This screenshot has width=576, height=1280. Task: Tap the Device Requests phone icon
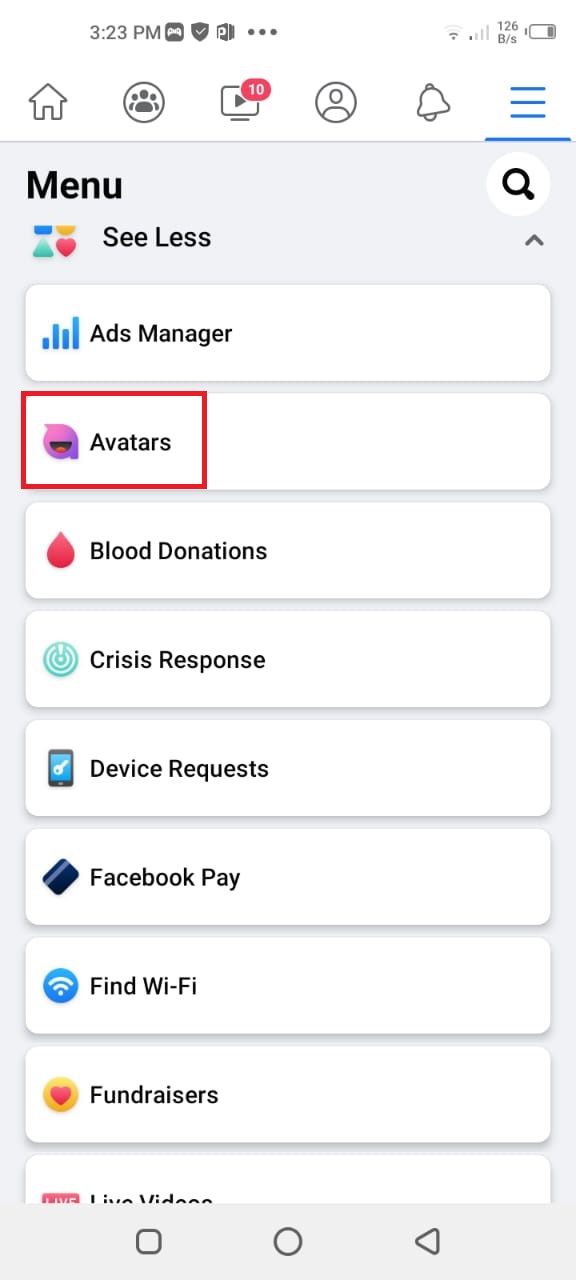pyautogui.click(x=61, y=769)
